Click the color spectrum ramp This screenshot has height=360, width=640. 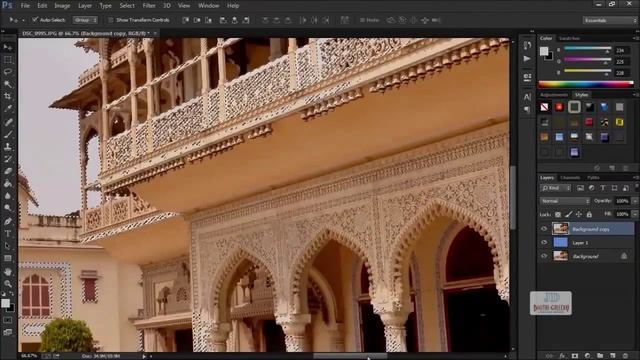click(586, 84)
